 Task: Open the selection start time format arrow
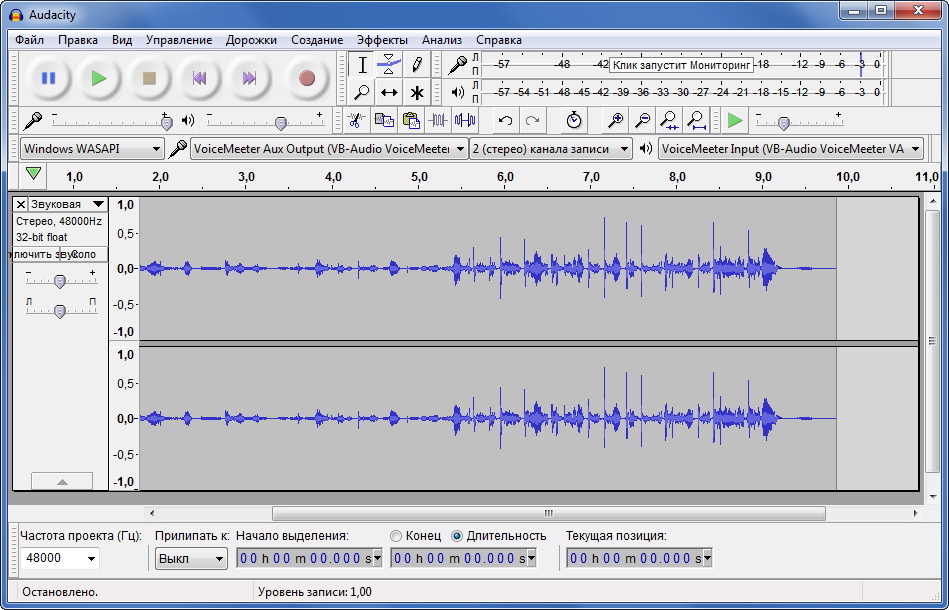[x=378, y=558]
